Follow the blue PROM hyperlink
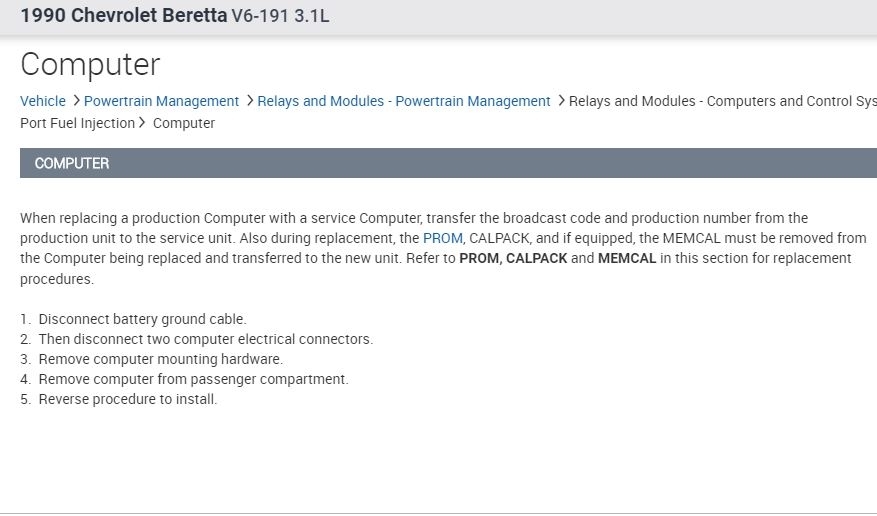The height and width of the screenshot is (516, 877). click(x=442, y=238)
